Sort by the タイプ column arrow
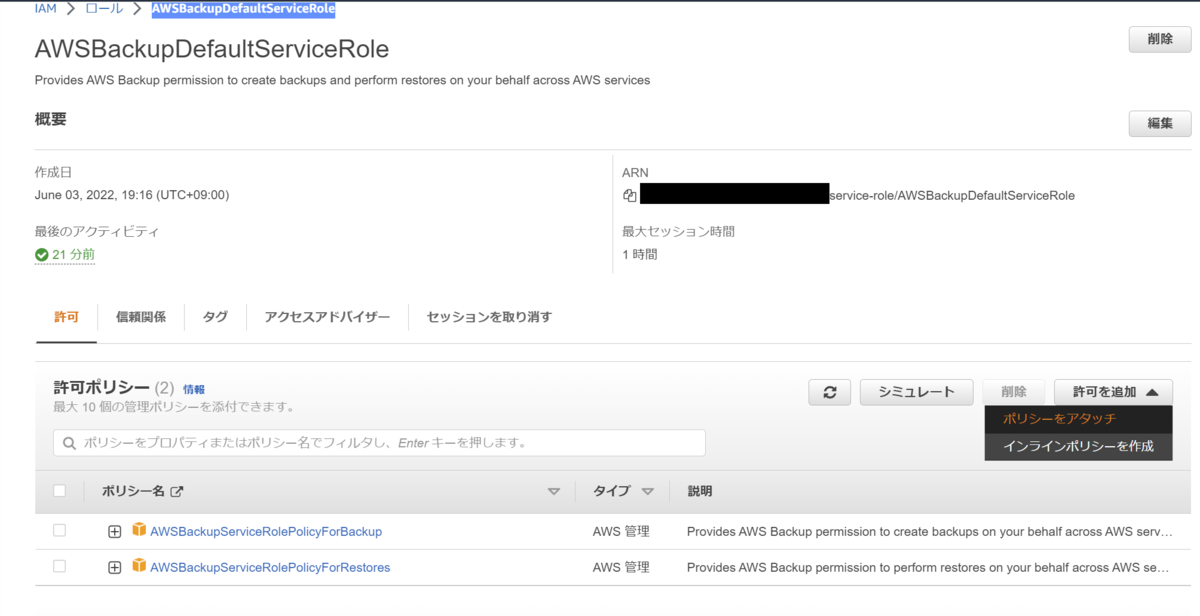 point(647,492)
